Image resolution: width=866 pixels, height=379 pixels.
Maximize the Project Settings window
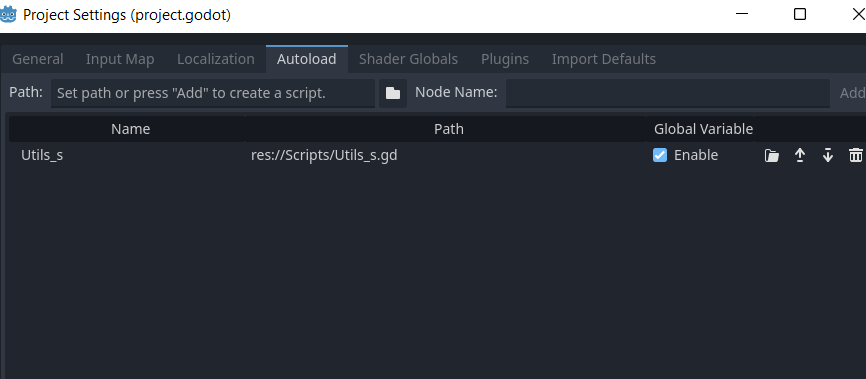point(800,14)
